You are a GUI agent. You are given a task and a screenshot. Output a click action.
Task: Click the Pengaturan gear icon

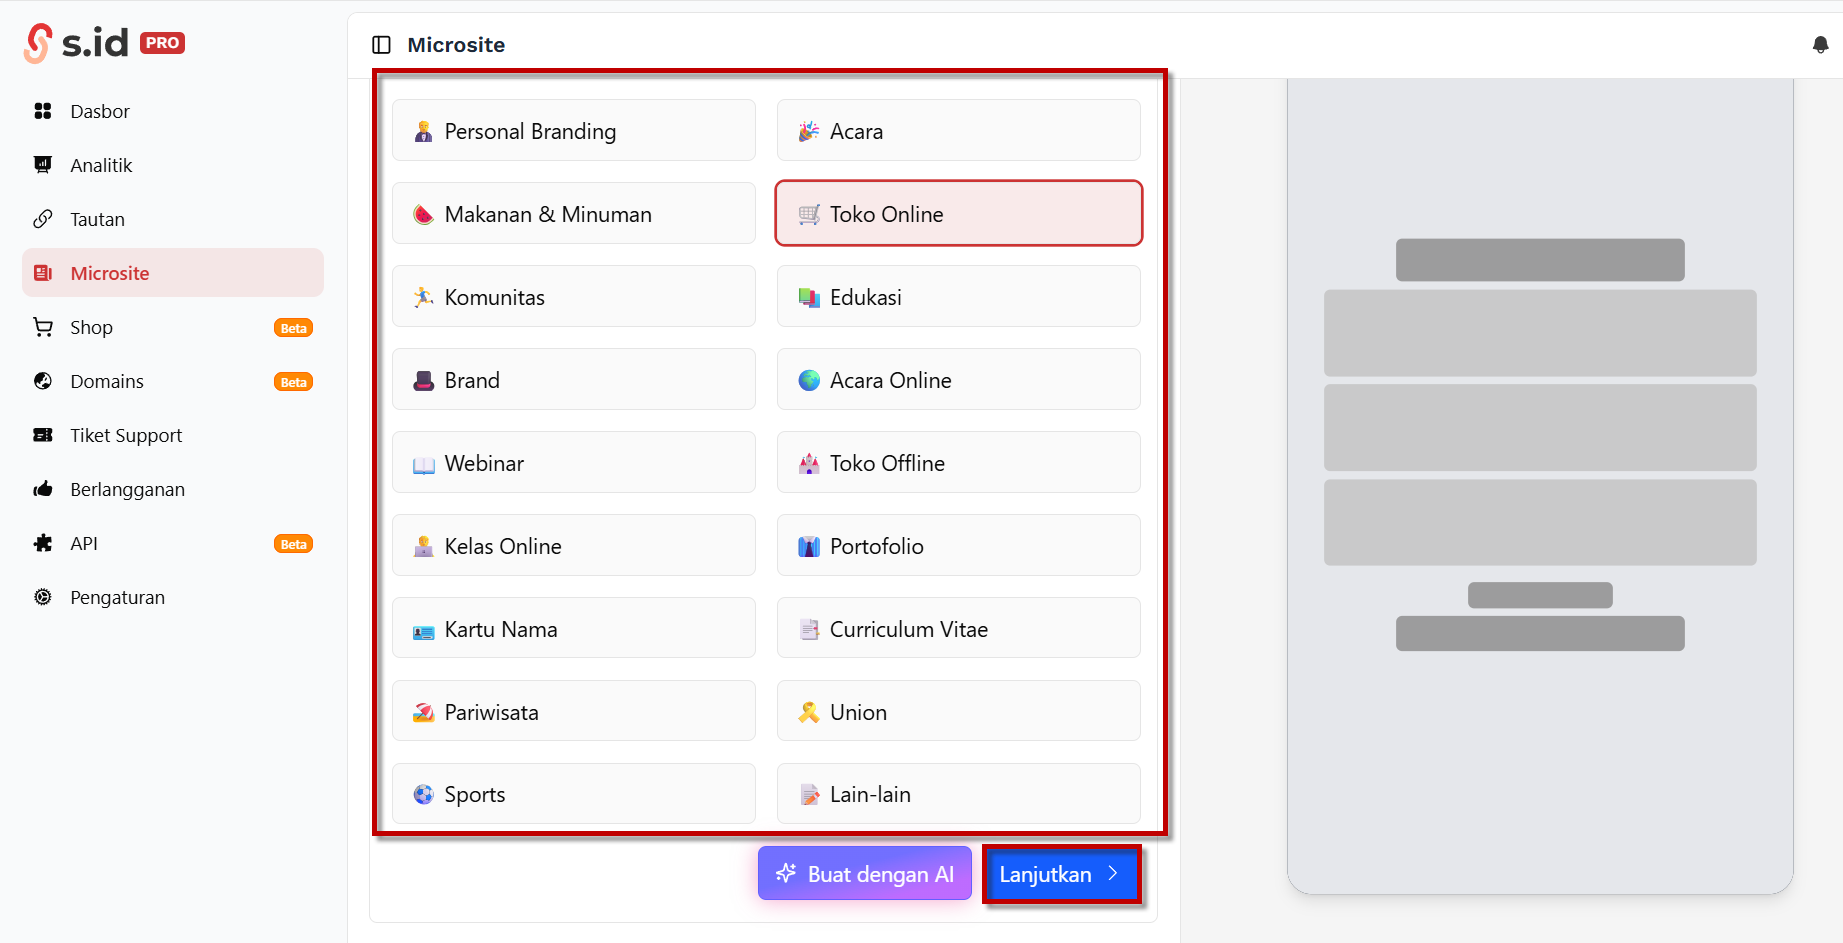point(43,597)
